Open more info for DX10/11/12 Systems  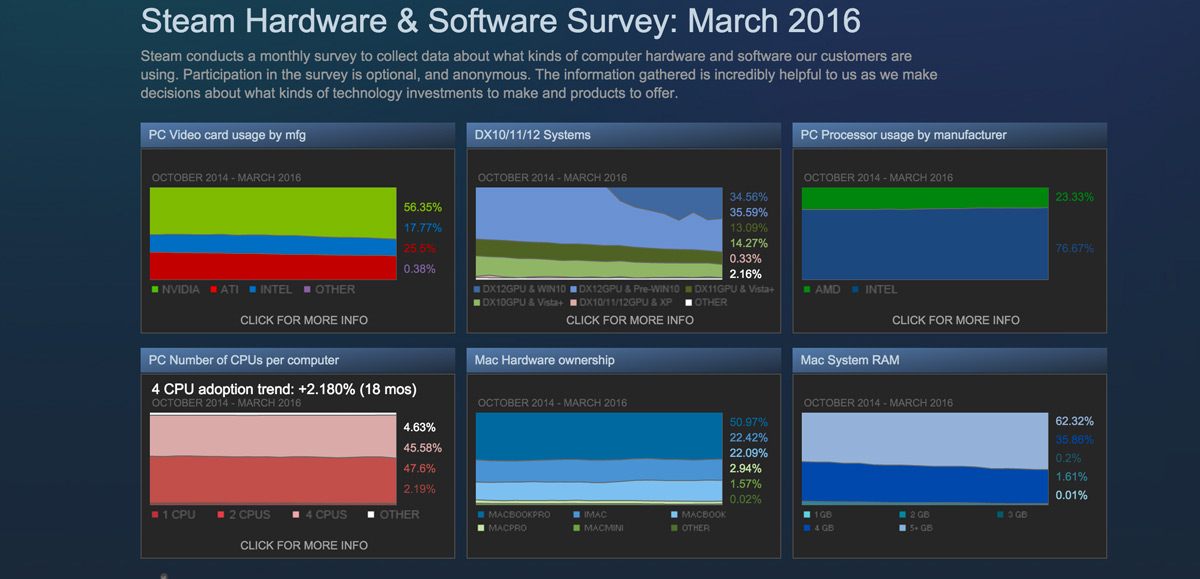[x=630, y=320]
